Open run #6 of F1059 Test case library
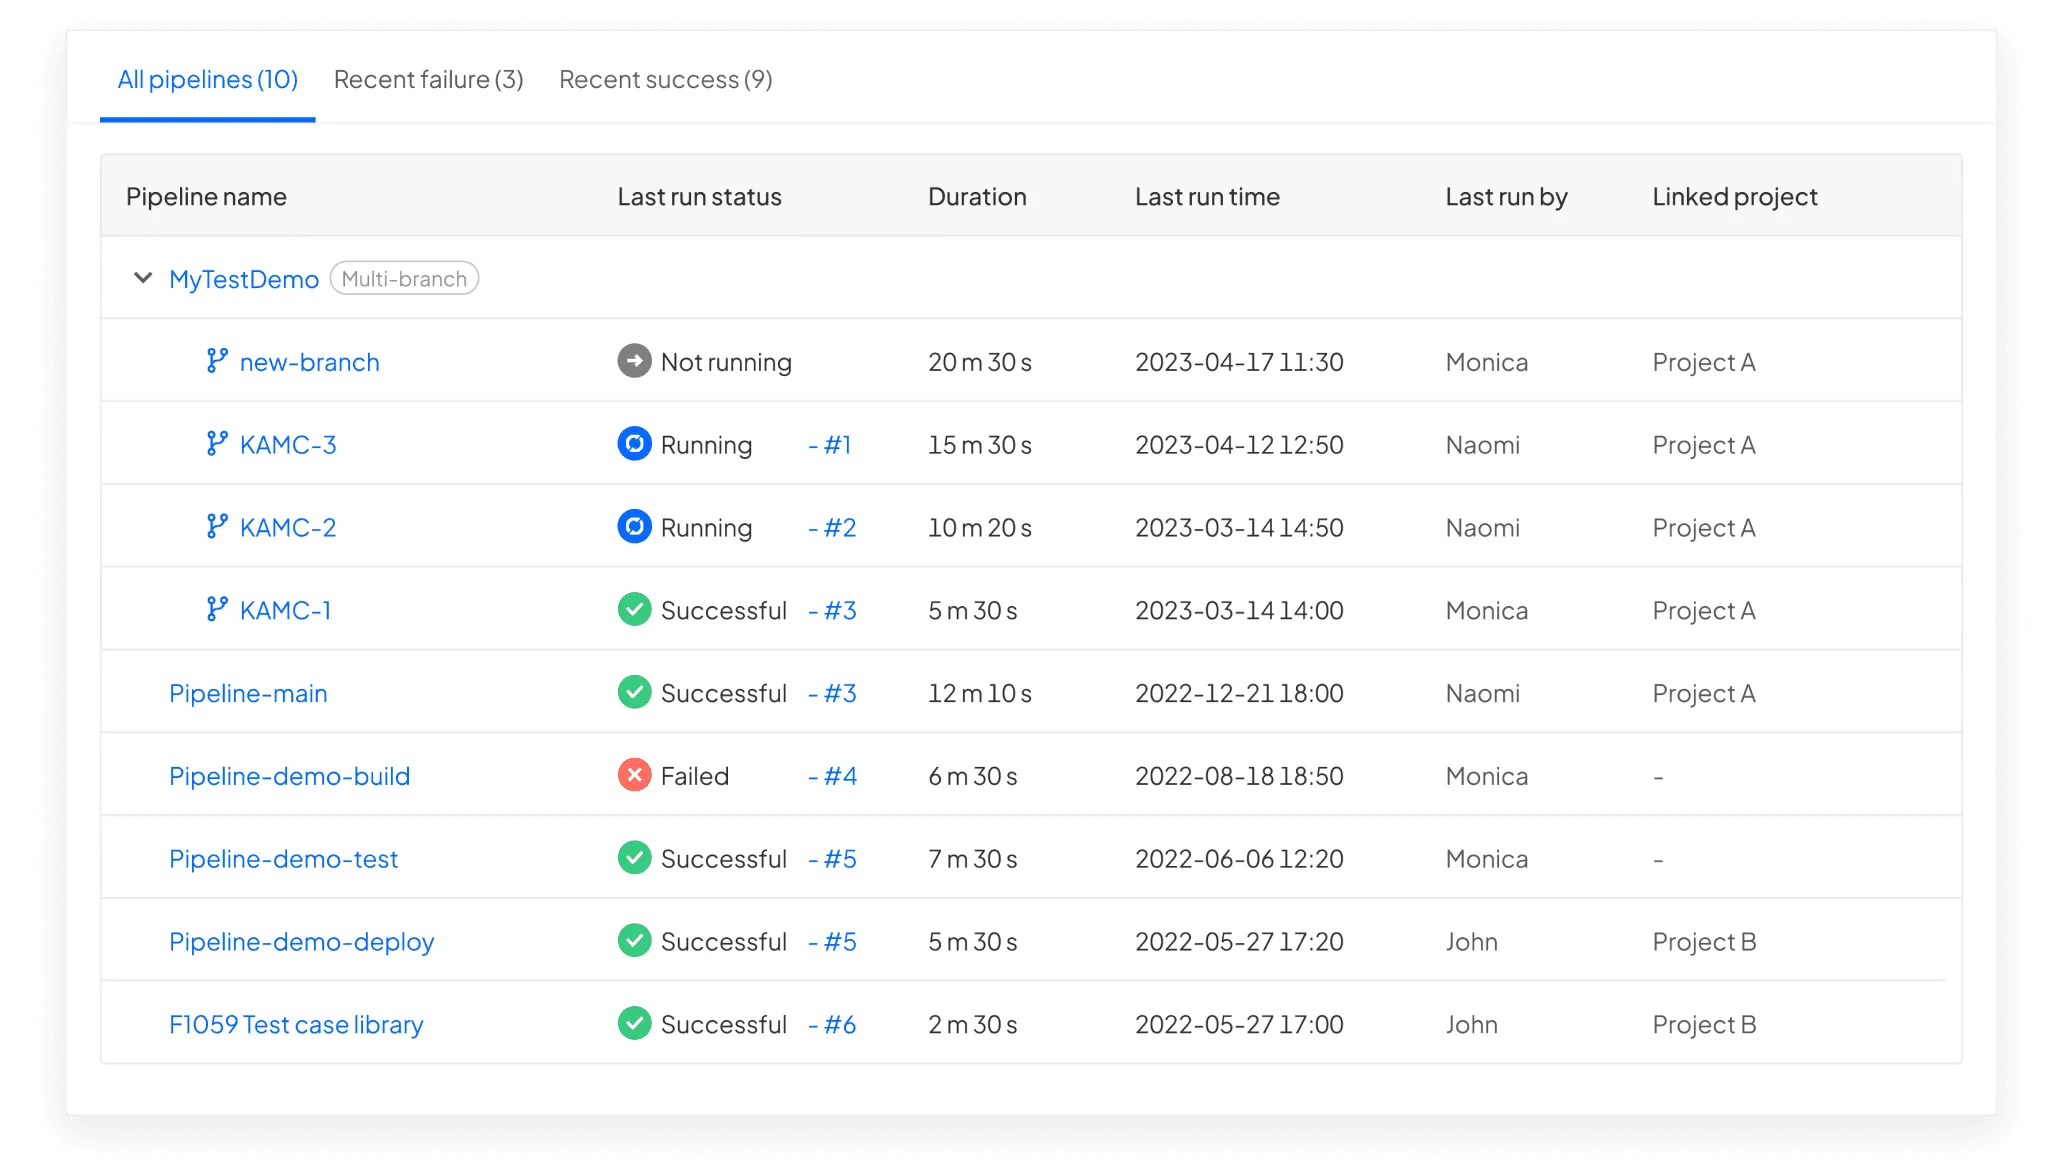This screenshot has width=2070, height=1167. point(832,1024)
